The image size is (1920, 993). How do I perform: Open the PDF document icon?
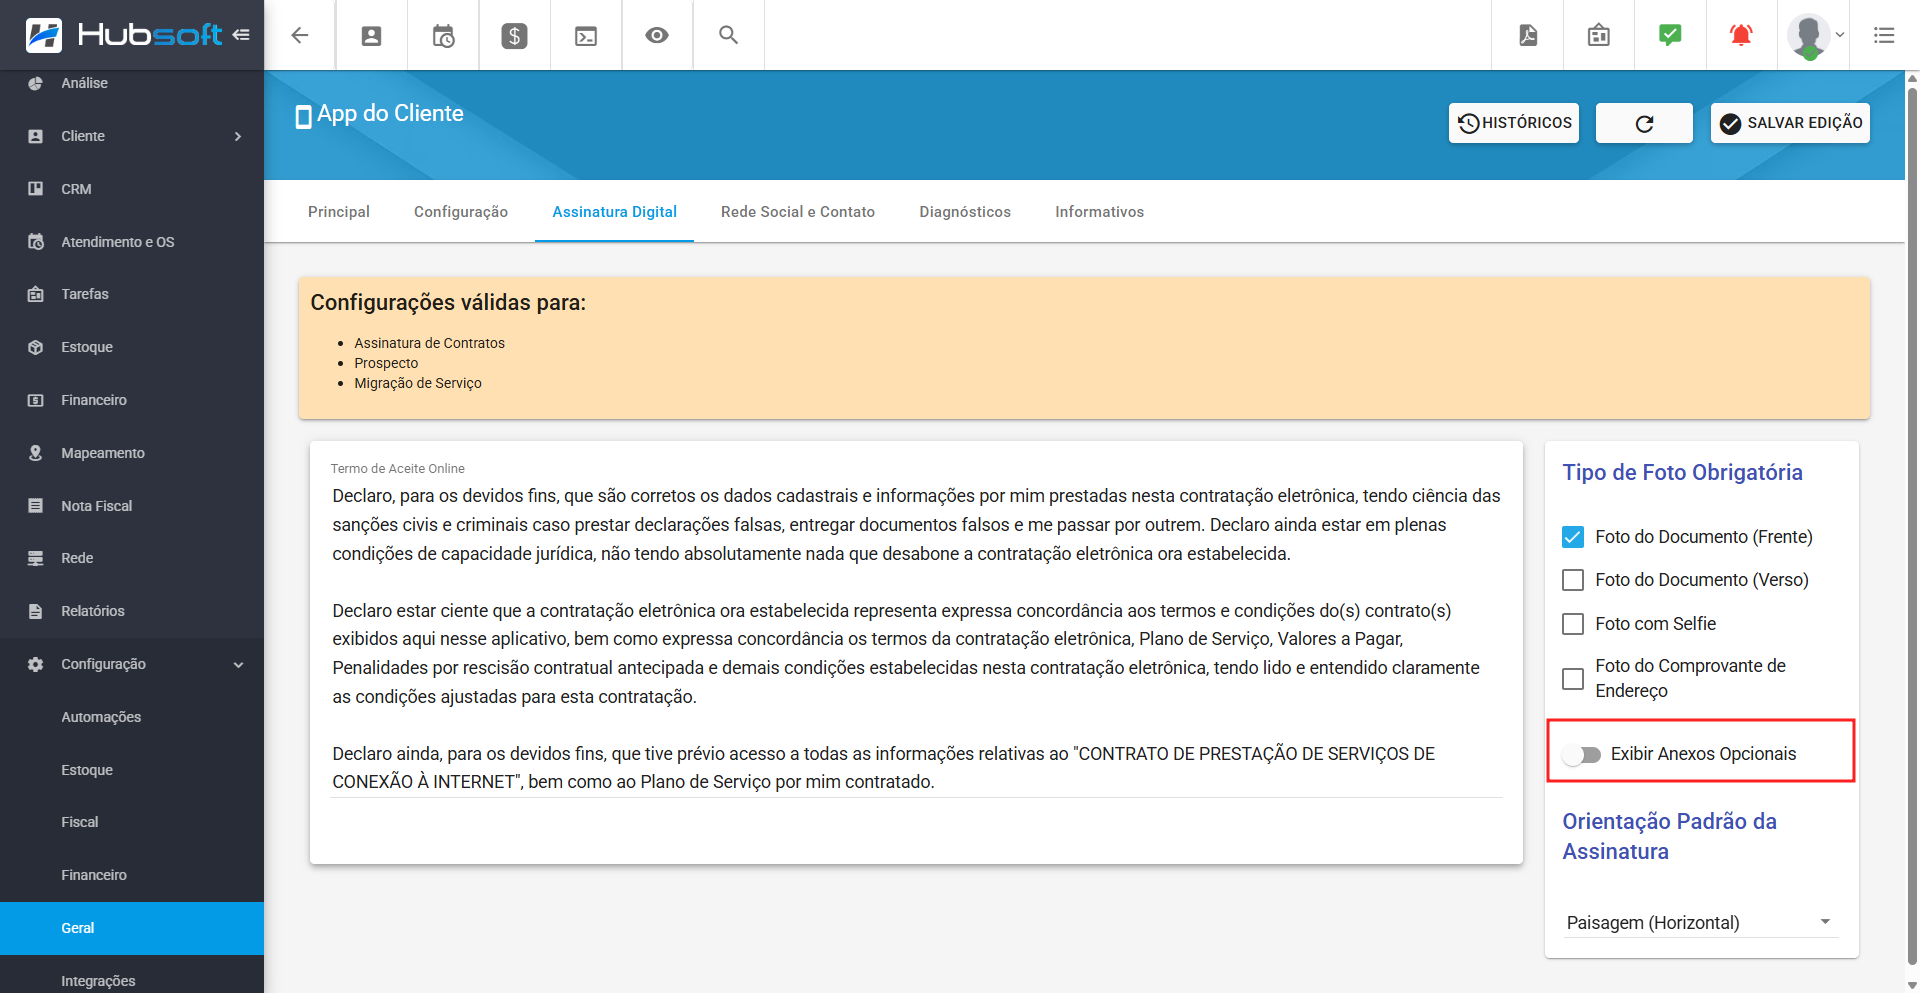tap(1528, 35)
